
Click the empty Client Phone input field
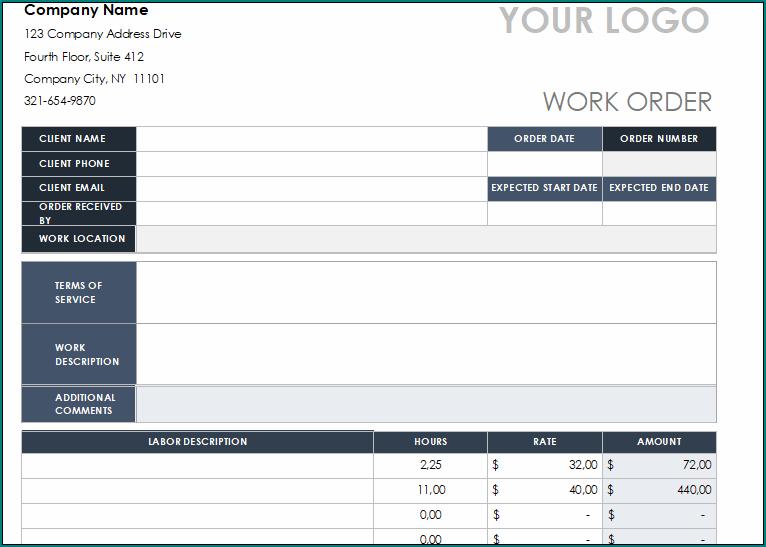tap(312, 164)
